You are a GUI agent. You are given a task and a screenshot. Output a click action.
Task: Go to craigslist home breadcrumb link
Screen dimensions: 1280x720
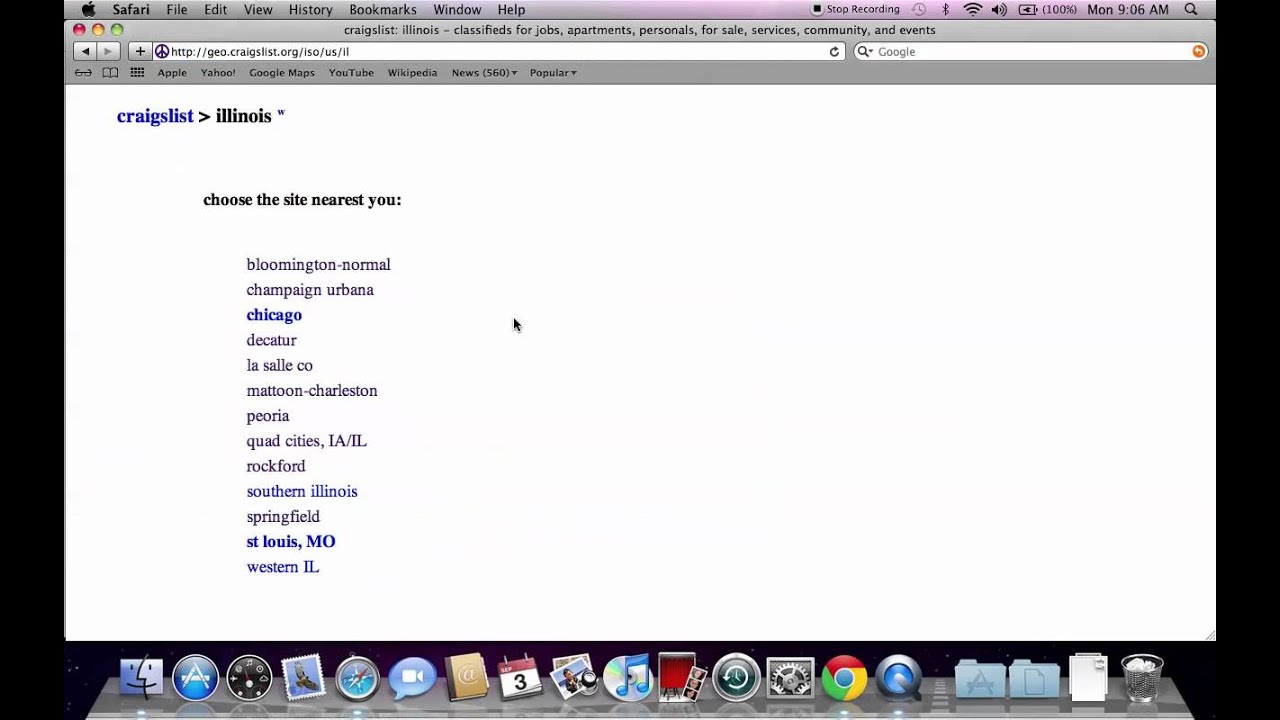pyautogui.click(x=155, y=116)
